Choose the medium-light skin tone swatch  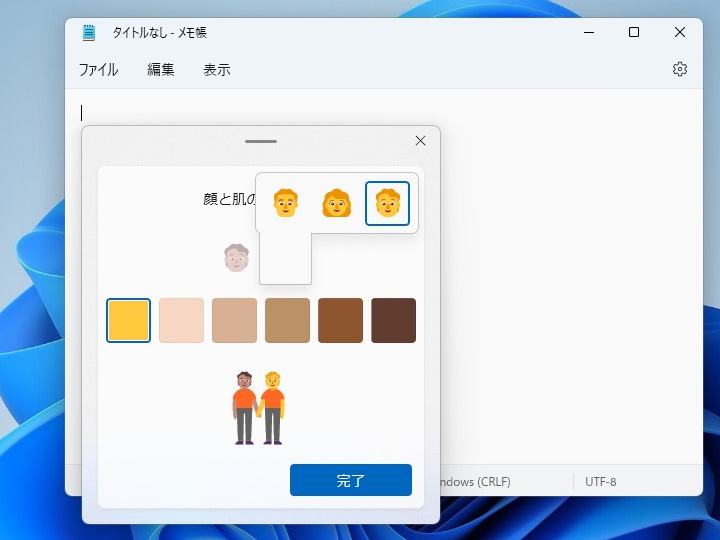(234, 321)
